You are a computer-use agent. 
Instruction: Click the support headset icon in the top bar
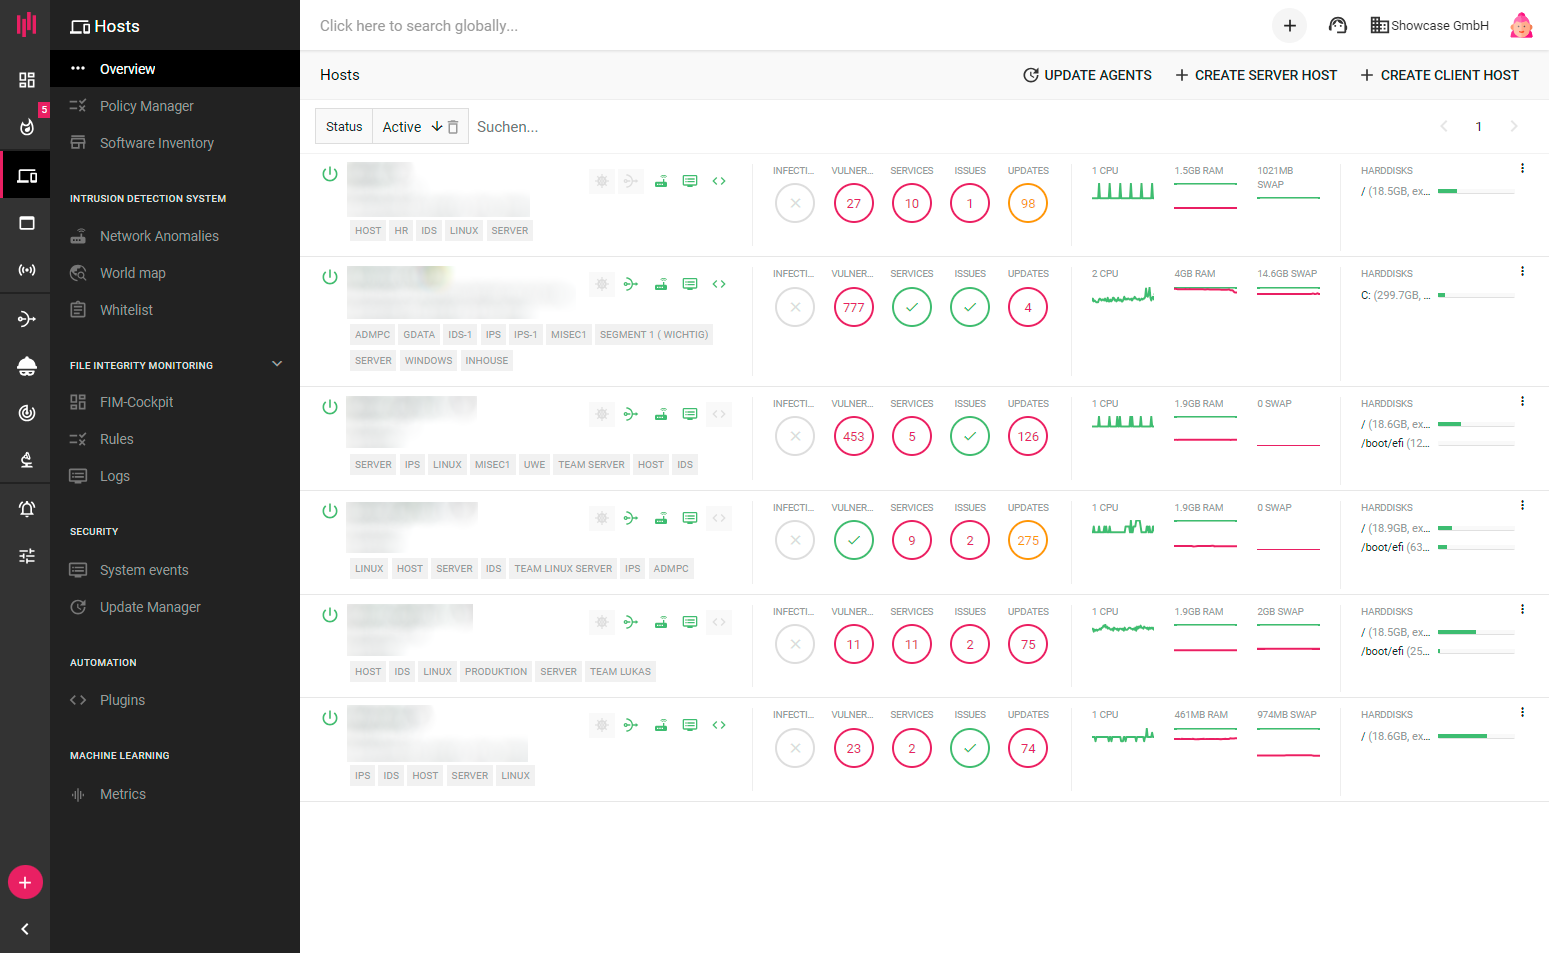click(1337, 26)
